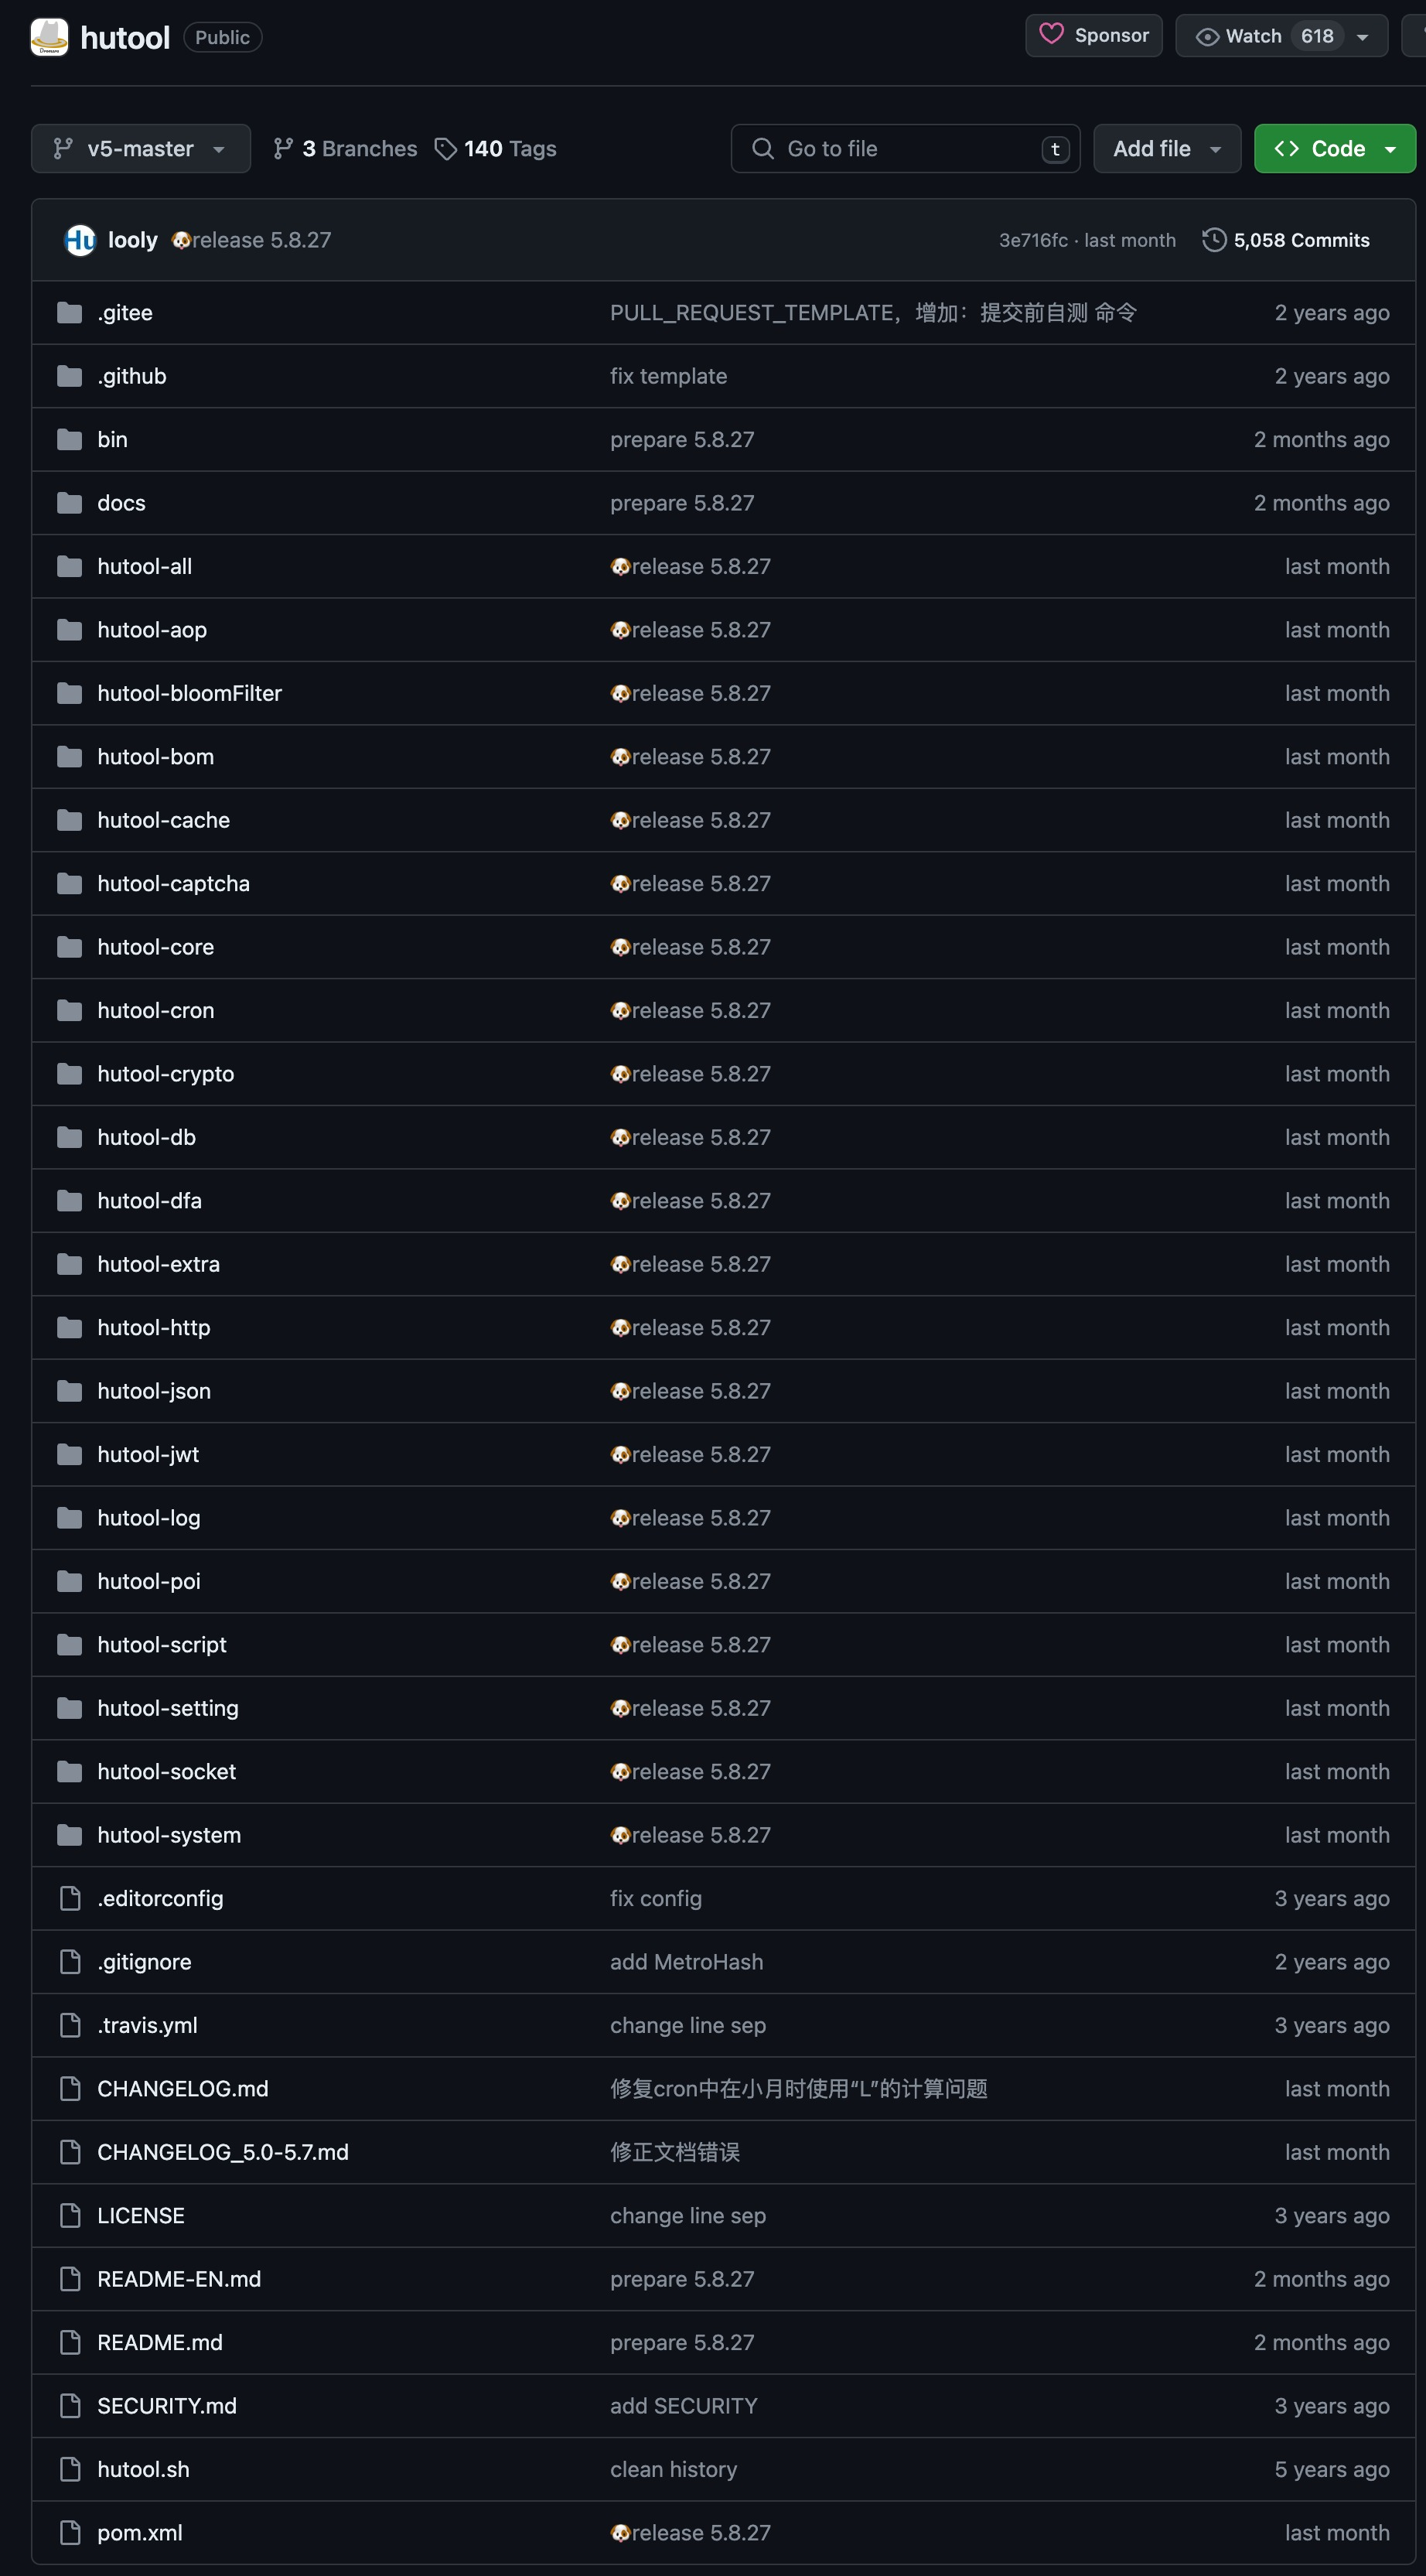Click the 3e716fc commit hash
Image resolution: width=1426 pixels, height=2576 pixels.
(1033, 240)
